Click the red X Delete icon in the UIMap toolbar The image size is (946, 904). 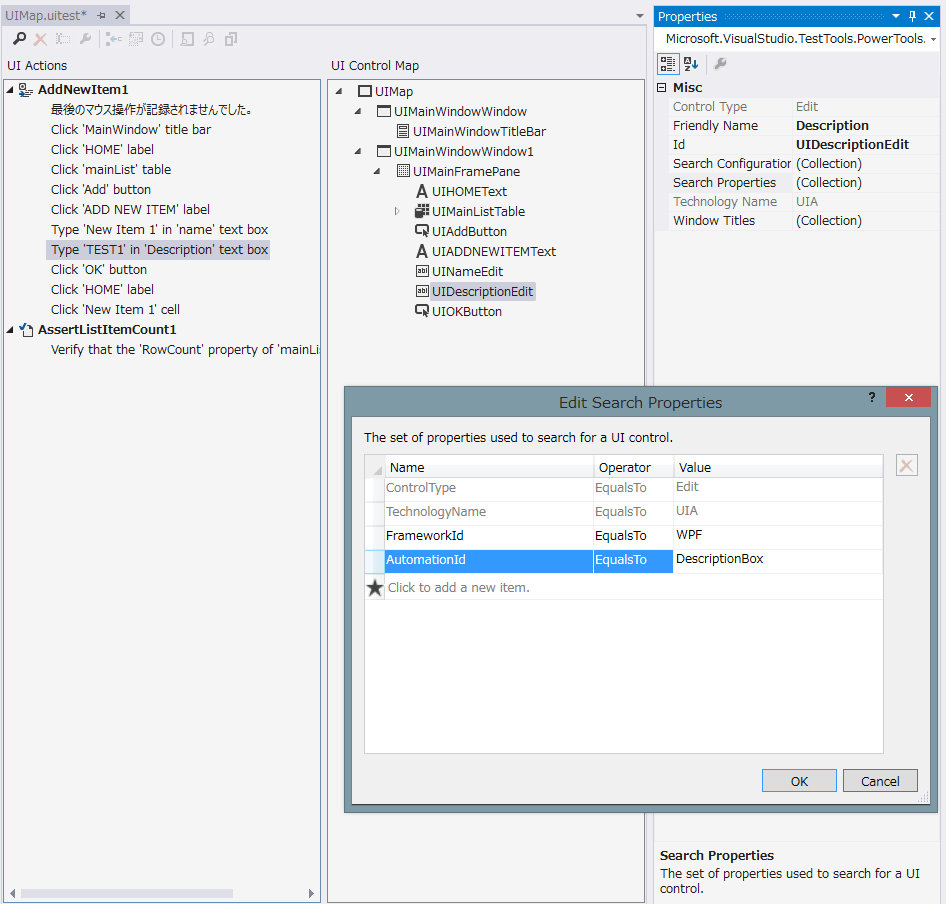pyautogui.click(x=40, y=39)
